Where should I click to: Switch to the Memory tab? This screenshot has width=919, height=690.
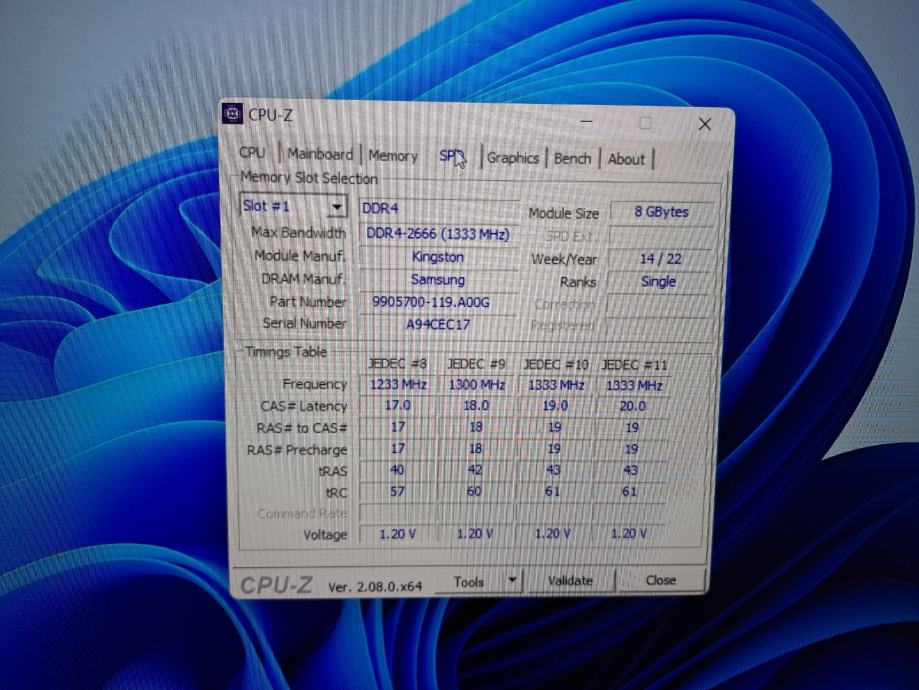click(x=393, y=156)
